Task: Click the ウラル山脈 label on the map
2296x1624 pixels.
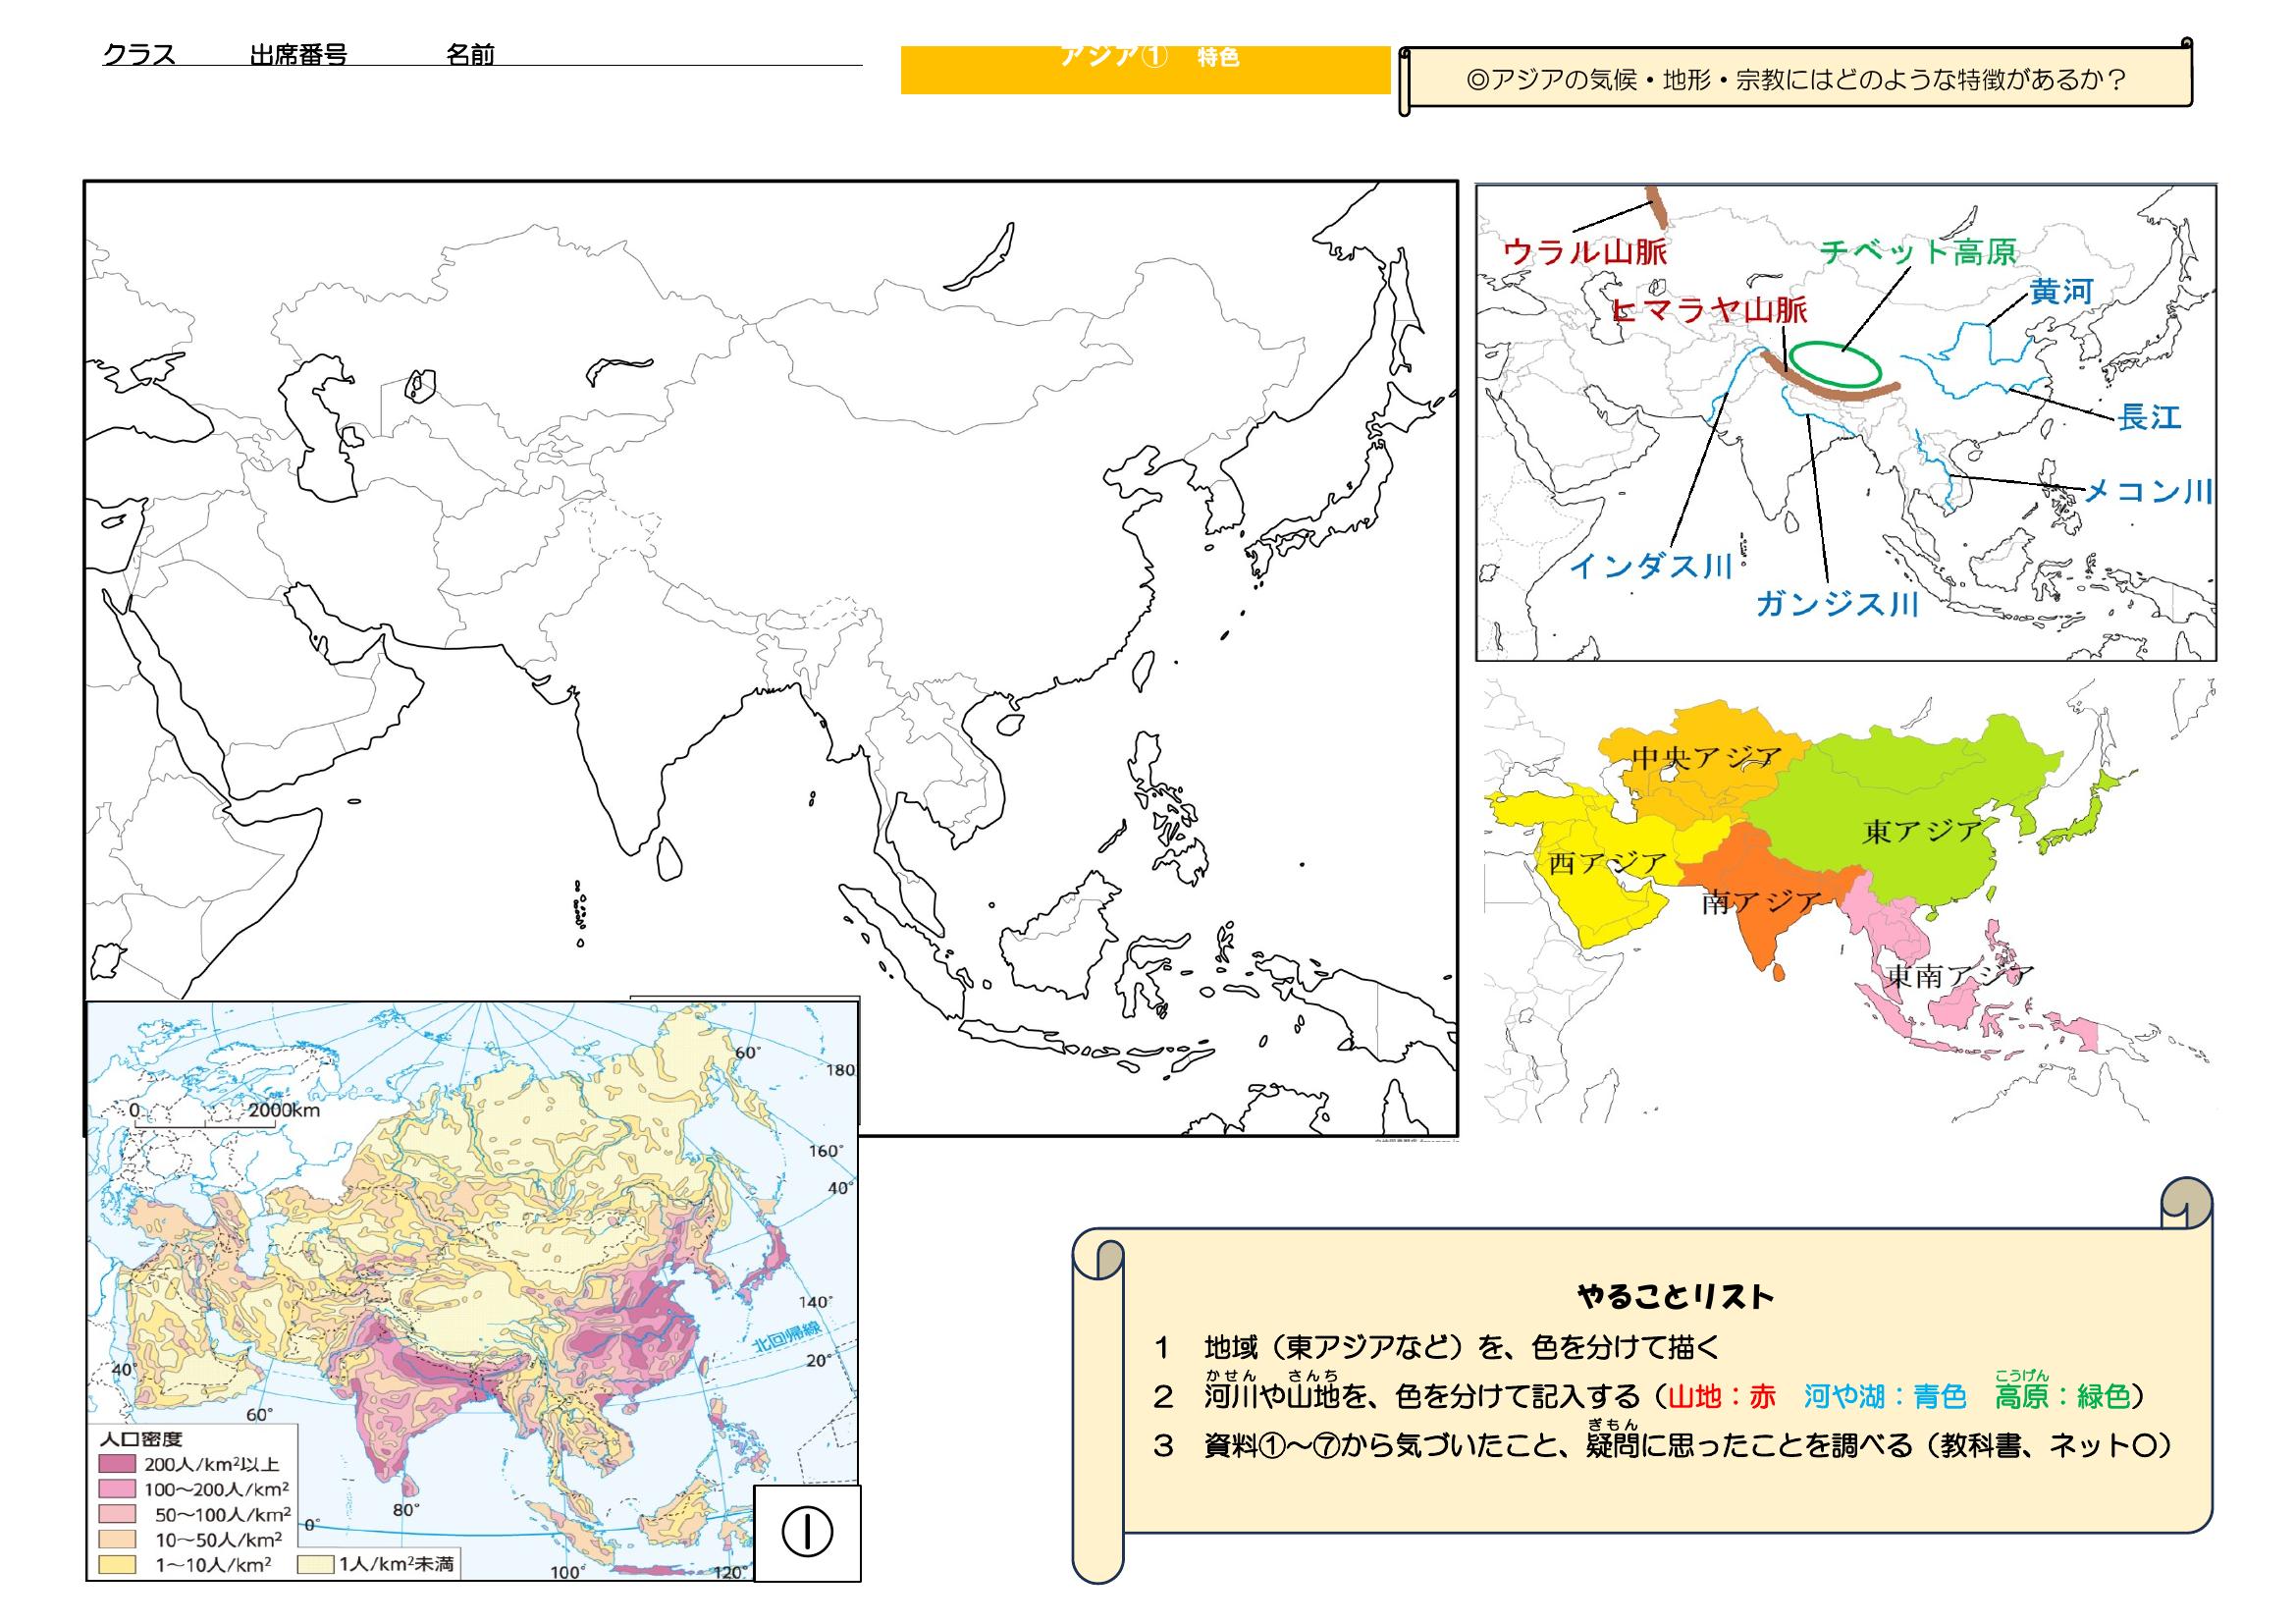Action: pyautogui.click(x=1585, y=251)
